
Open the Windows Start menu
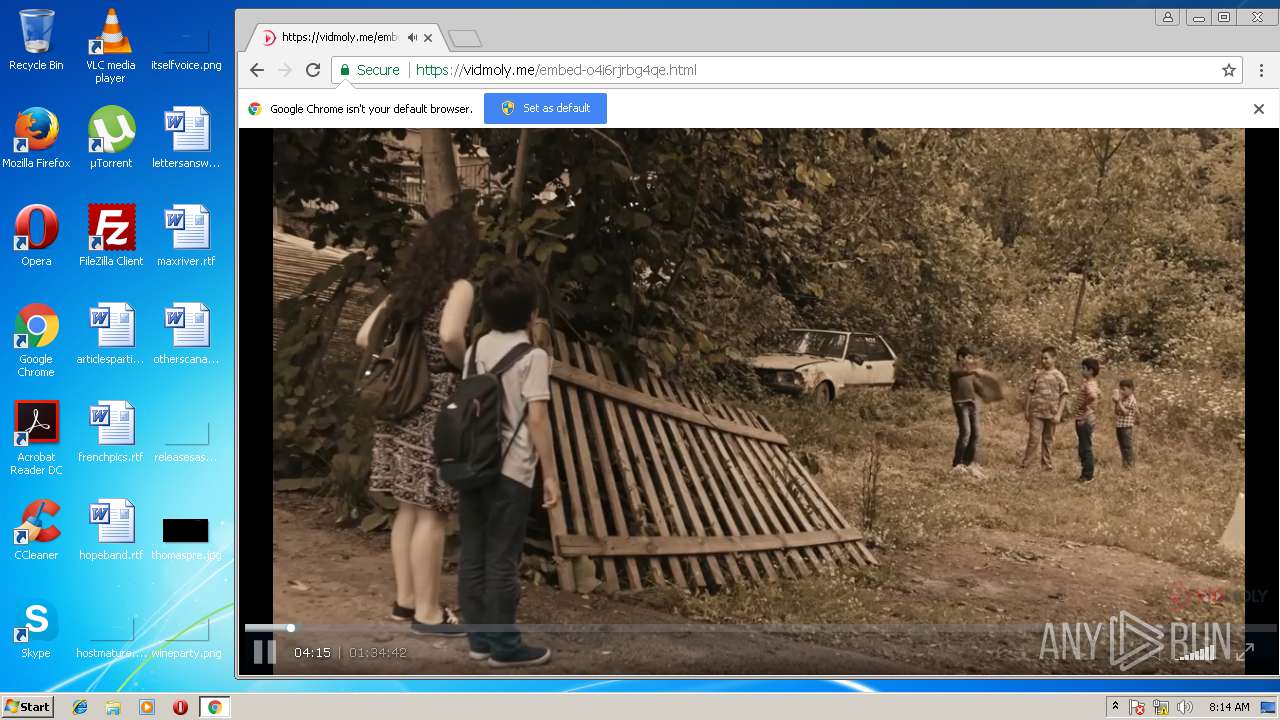tap(28, 707)
